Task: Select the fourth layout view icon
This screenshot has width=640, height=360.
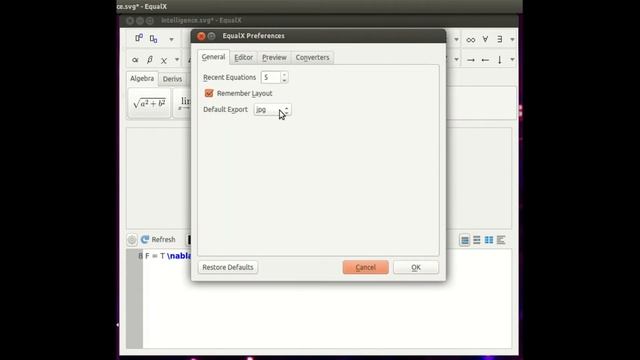Action: 501,240
